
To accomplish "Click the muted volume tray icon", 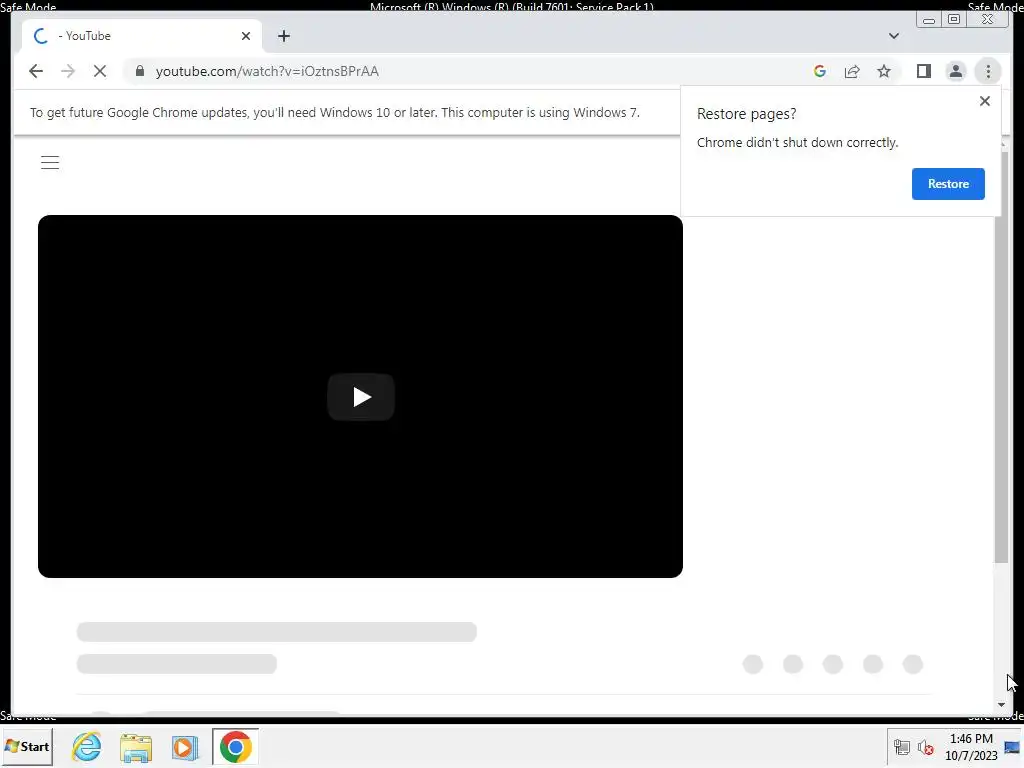I will 925,747.
